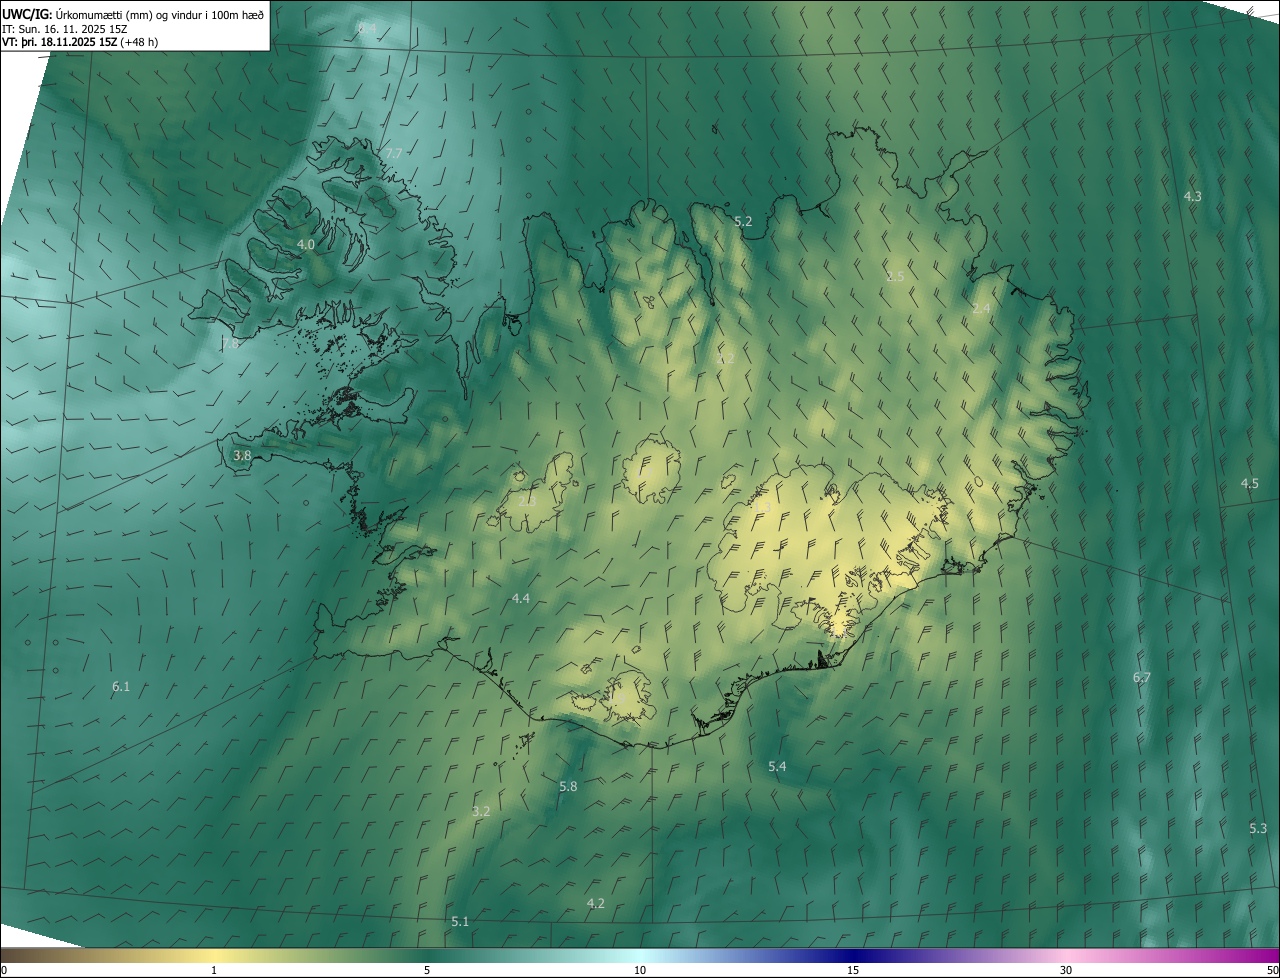
Task: Click the 4.0 value over the Westfjords
Action: 306,244
